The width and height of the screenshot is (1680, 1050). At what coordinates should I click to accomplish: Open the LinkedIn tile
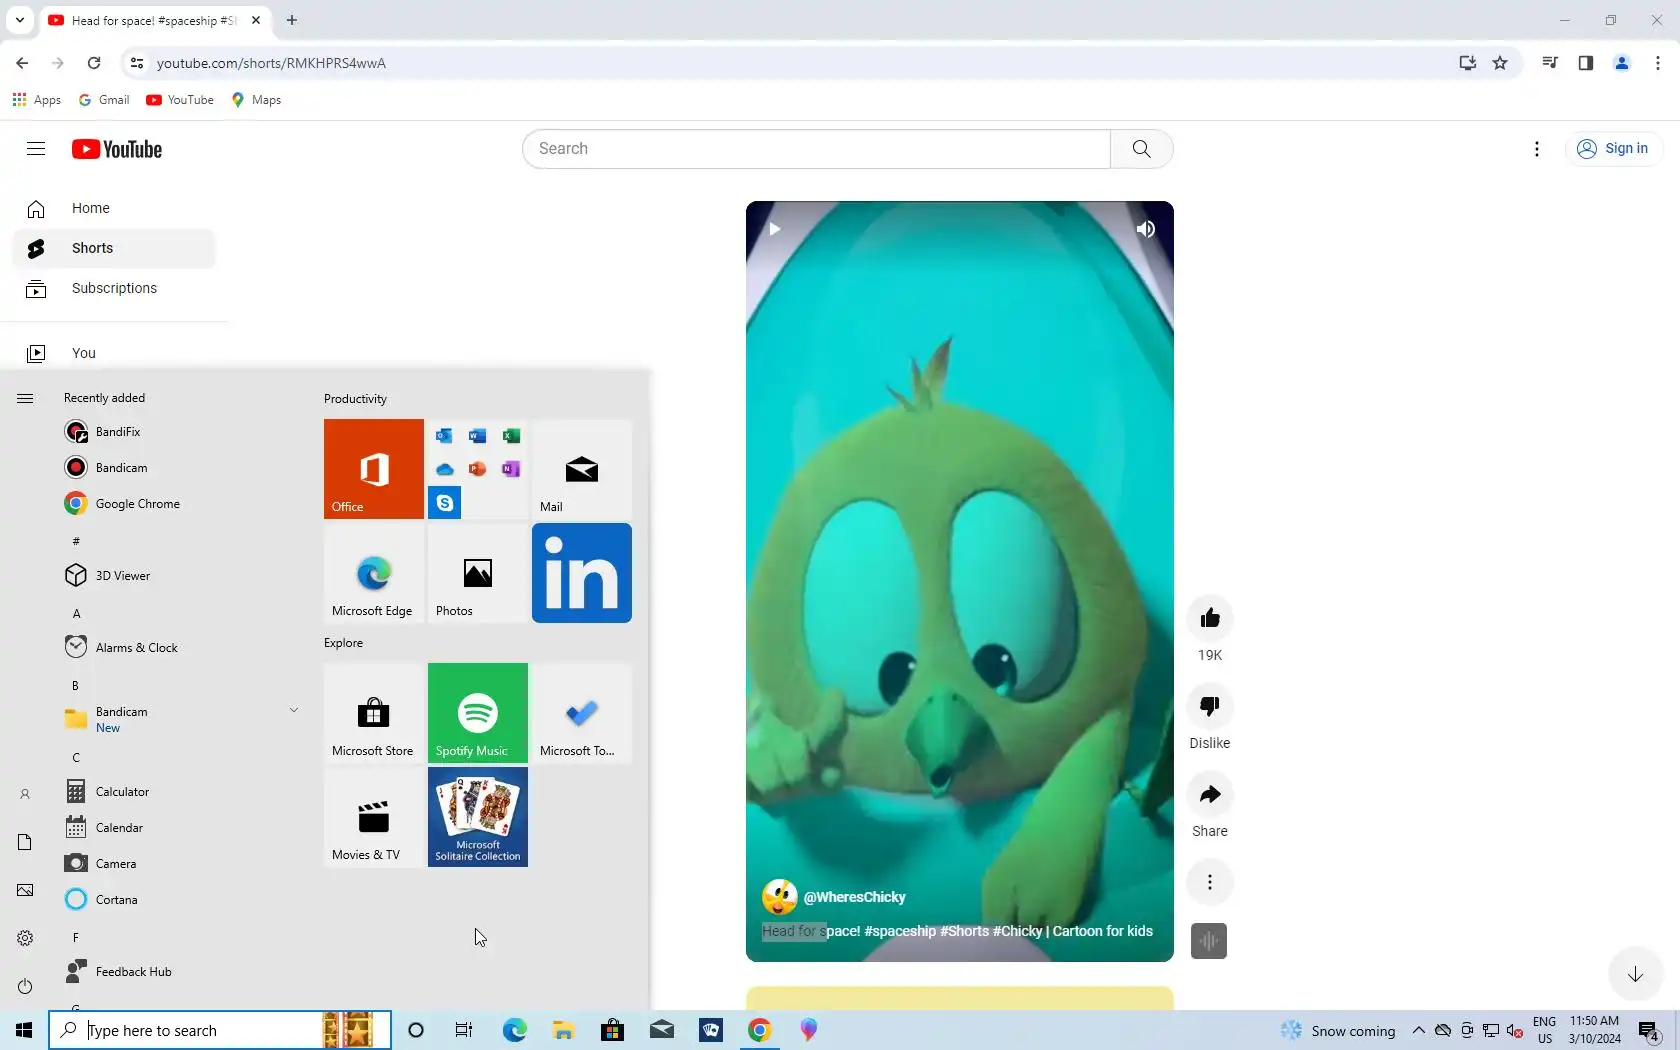tap(582, 573)
